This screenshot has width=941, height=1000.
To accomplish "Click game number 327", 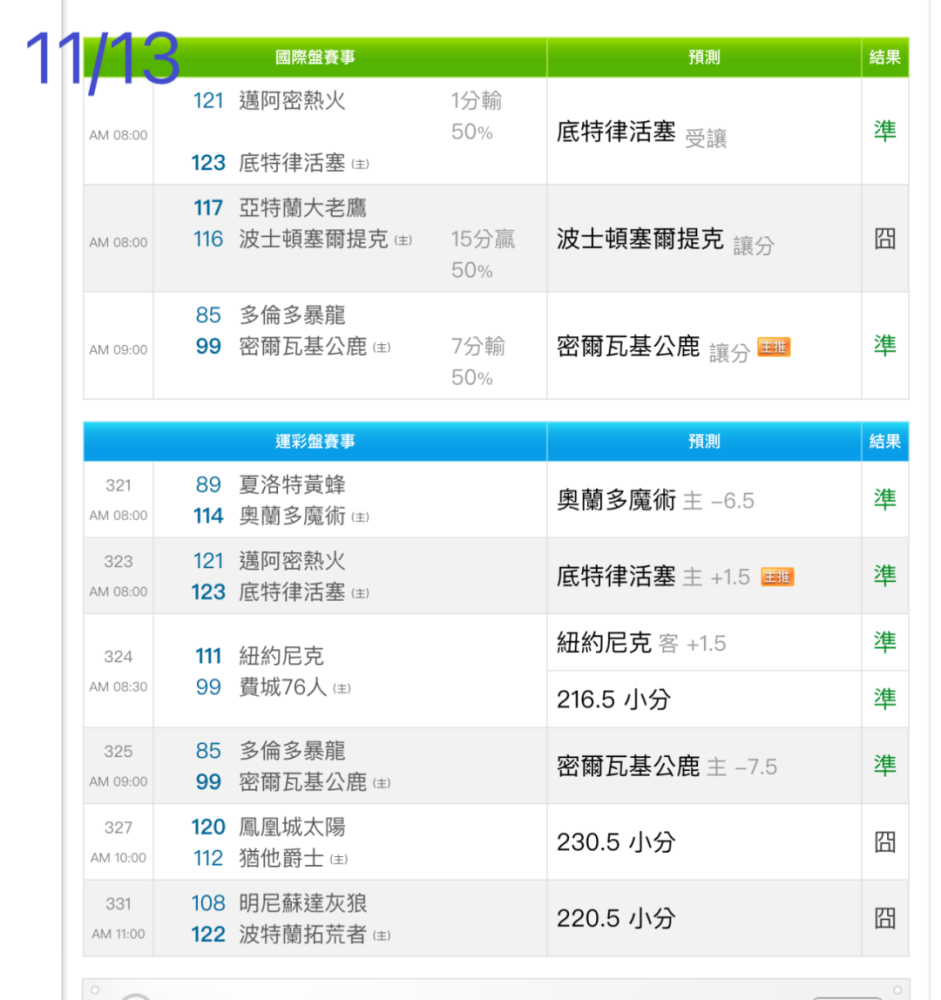I will (x=118, y=828).
